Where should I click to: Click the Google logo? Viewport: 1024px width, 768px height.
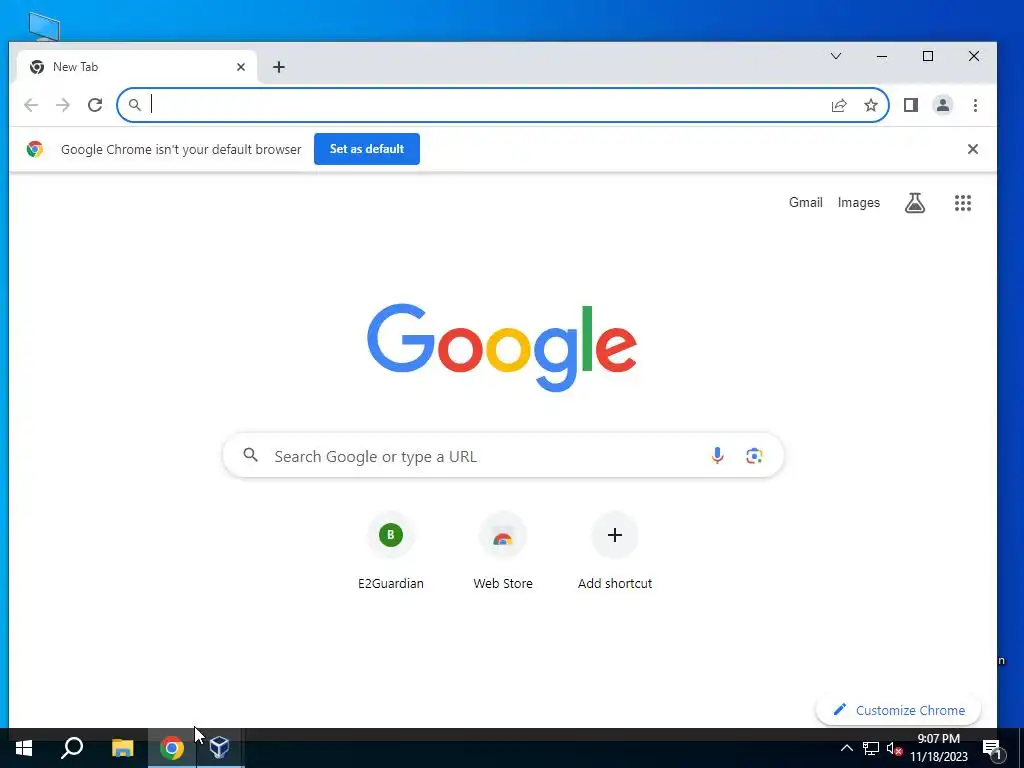pyautogui.click(x=502, y=347)
